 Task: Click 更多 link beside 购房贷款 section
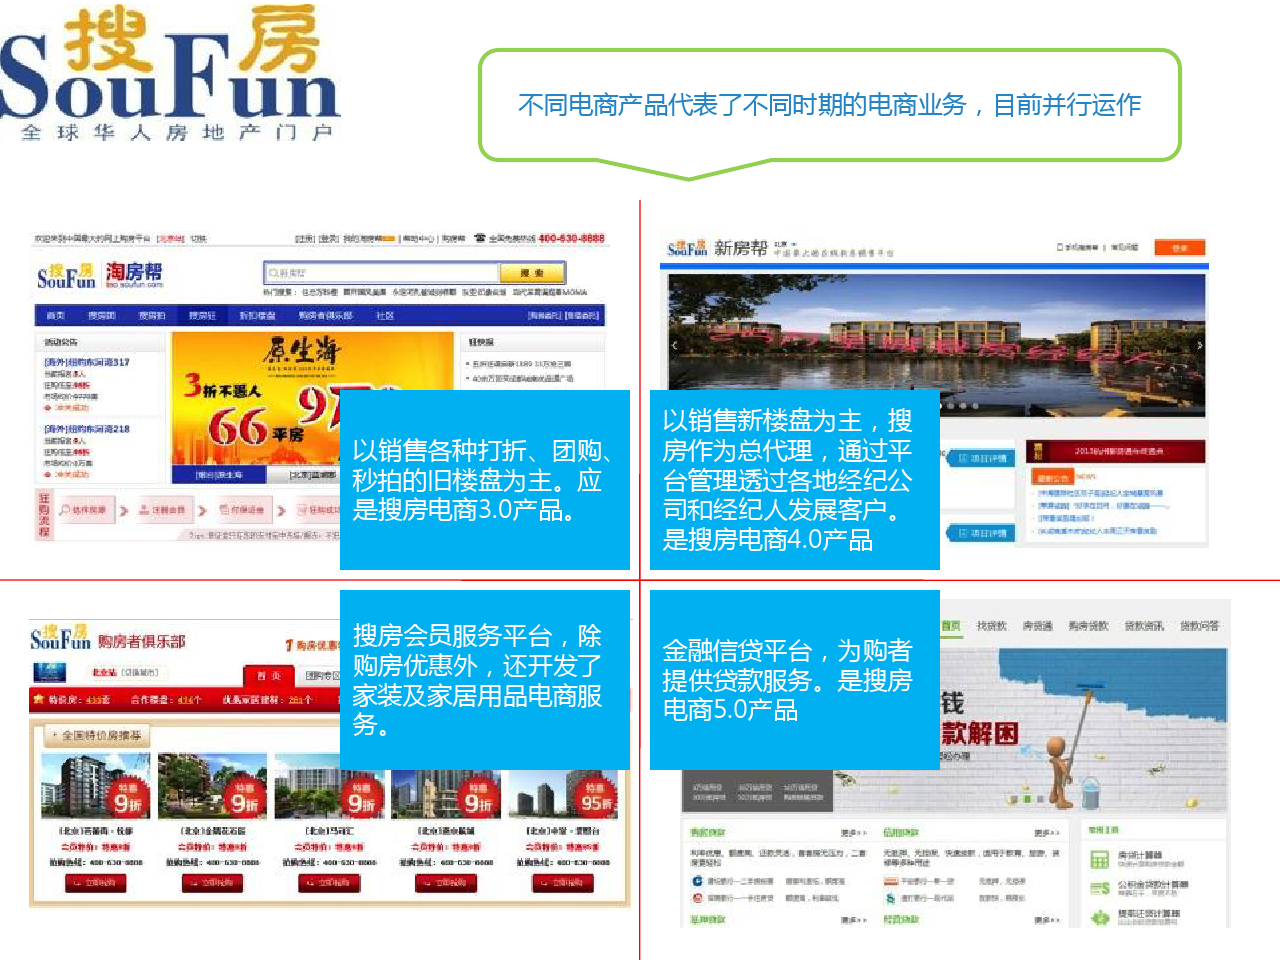tap(853, 832)
